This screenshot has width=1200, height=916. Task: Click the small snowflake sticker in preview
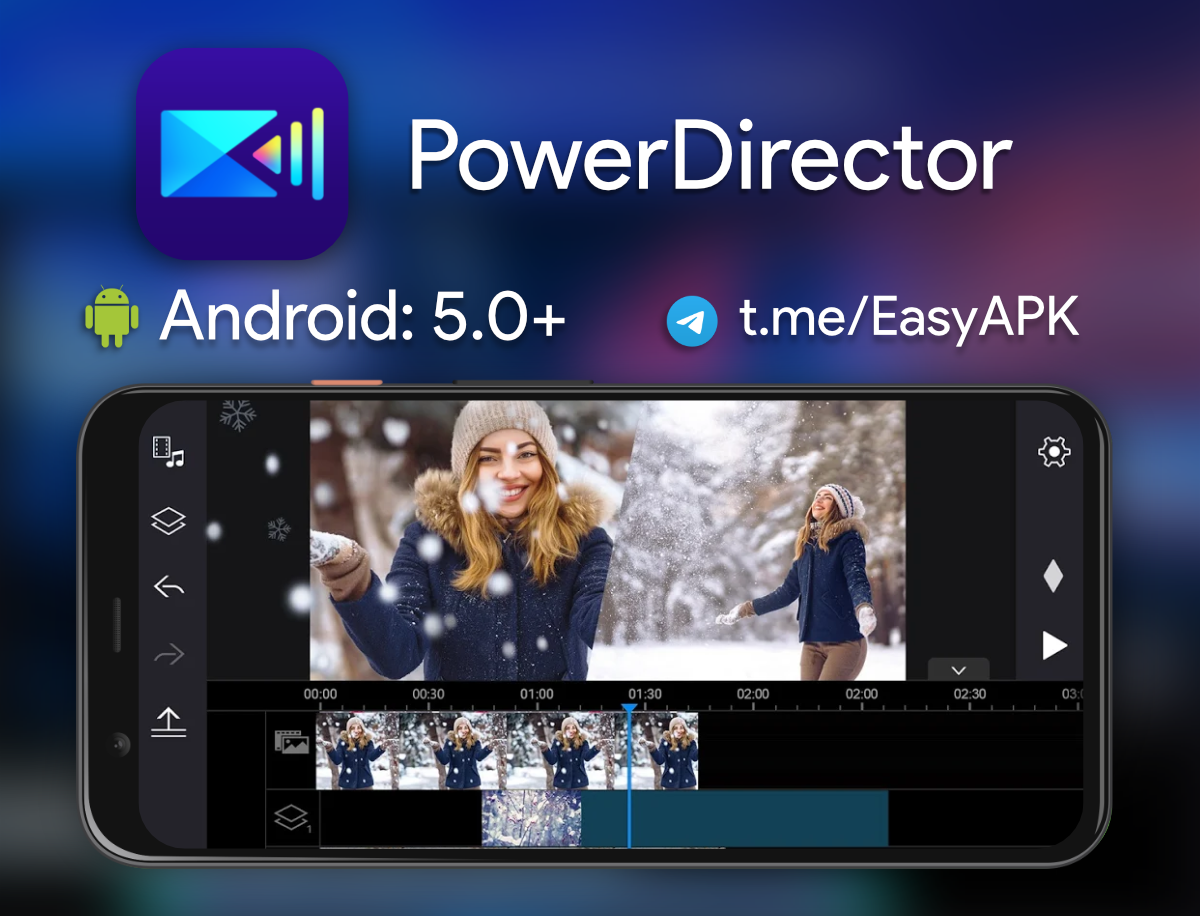click(x=279, y=529)
